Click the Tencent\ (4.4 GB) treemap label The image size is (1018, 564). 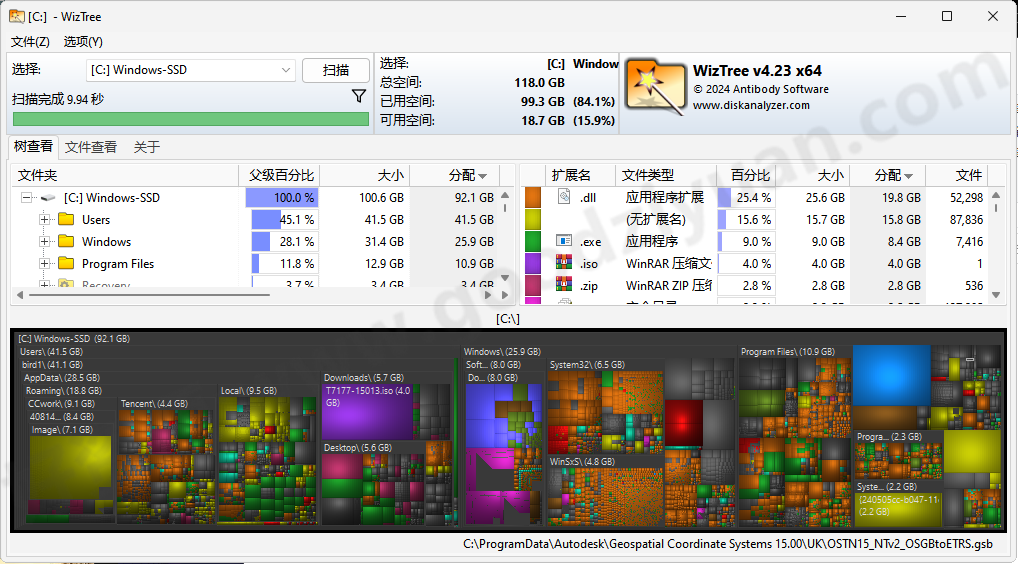[154, 404]
